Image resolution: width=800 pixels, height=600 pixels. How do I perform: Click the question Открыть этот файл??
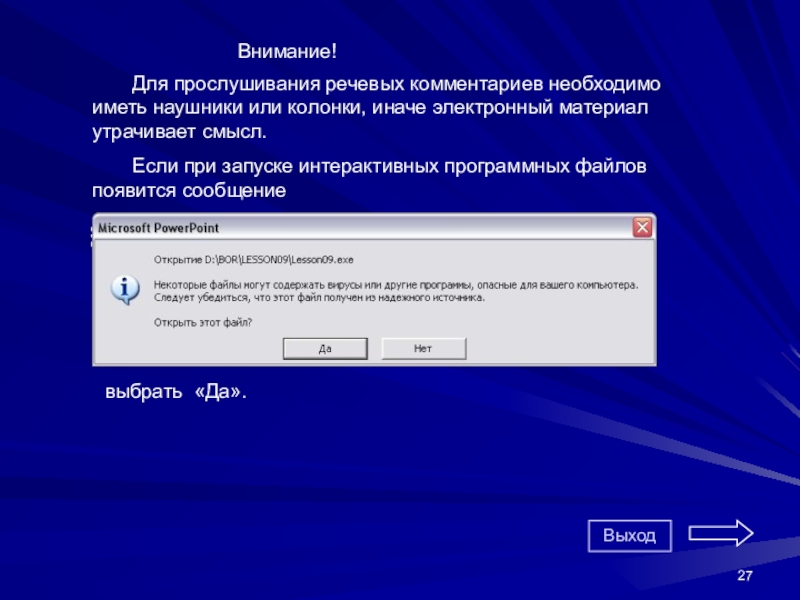tap(203, 322)
